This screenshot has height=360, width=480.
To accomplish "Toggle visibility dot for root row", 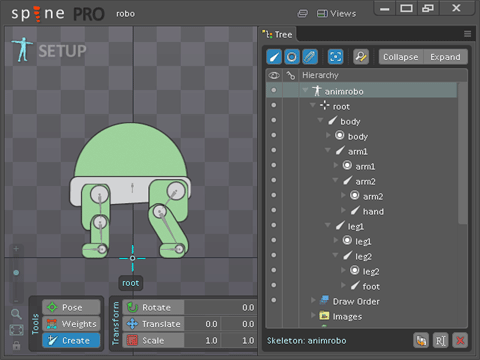I will click(274, 105).
